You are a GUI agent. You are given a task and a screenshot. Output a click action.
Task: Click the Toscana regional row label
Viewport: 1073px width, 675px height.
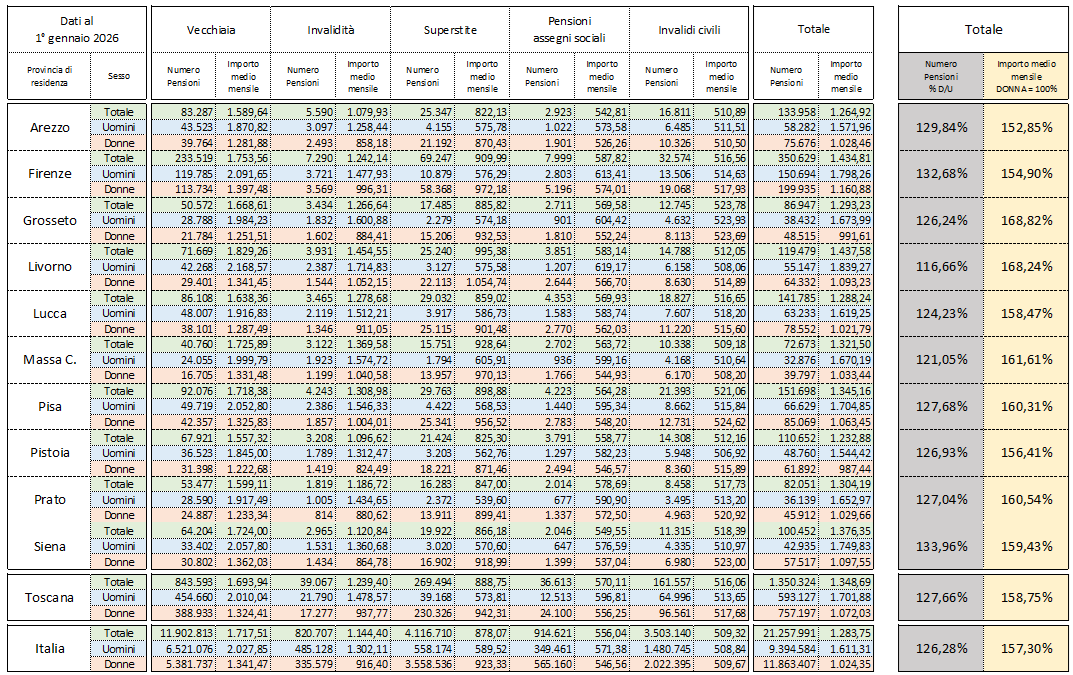pyautogui.click(x=49, y=597)
